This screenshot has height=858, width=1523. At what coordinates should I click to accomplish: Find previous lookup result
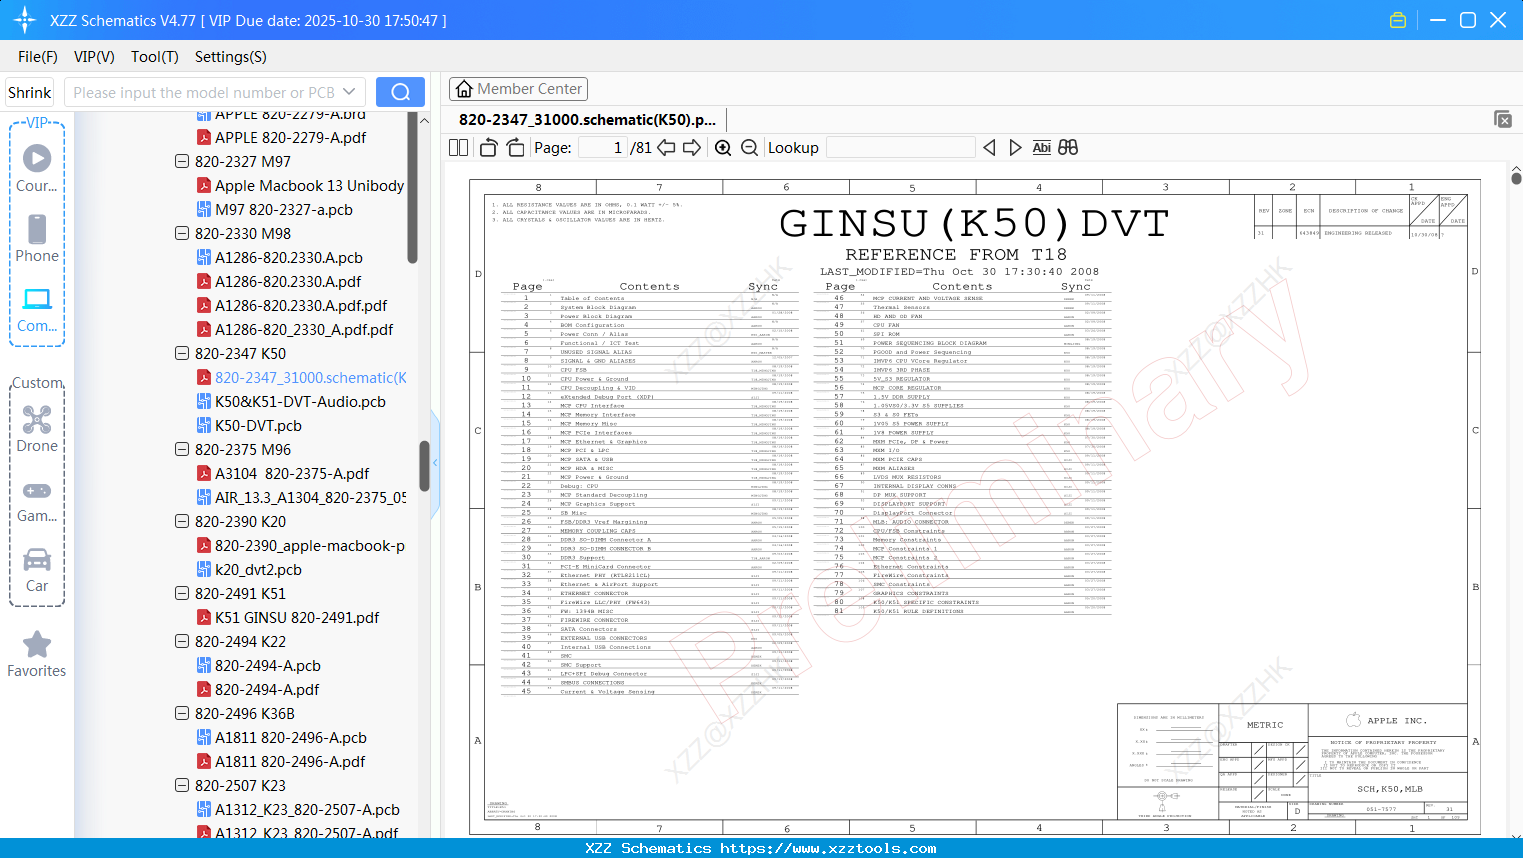click(989, 148)
